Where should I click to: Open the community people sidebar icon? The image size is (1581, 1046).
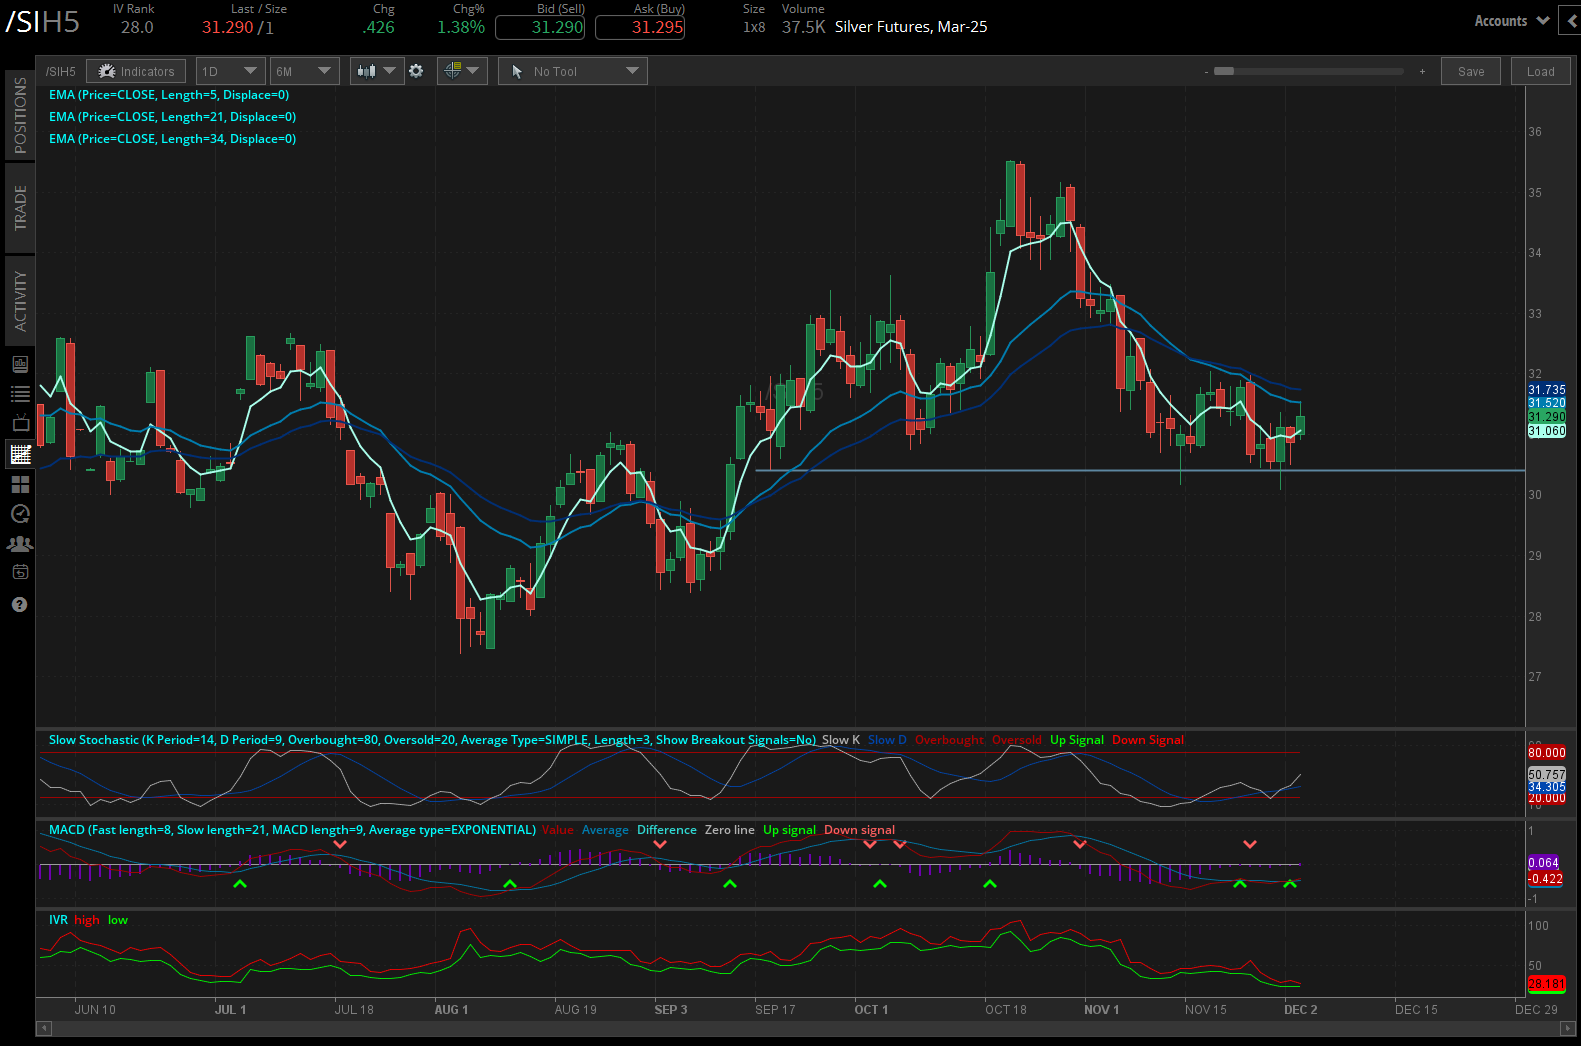coord(19,544)
